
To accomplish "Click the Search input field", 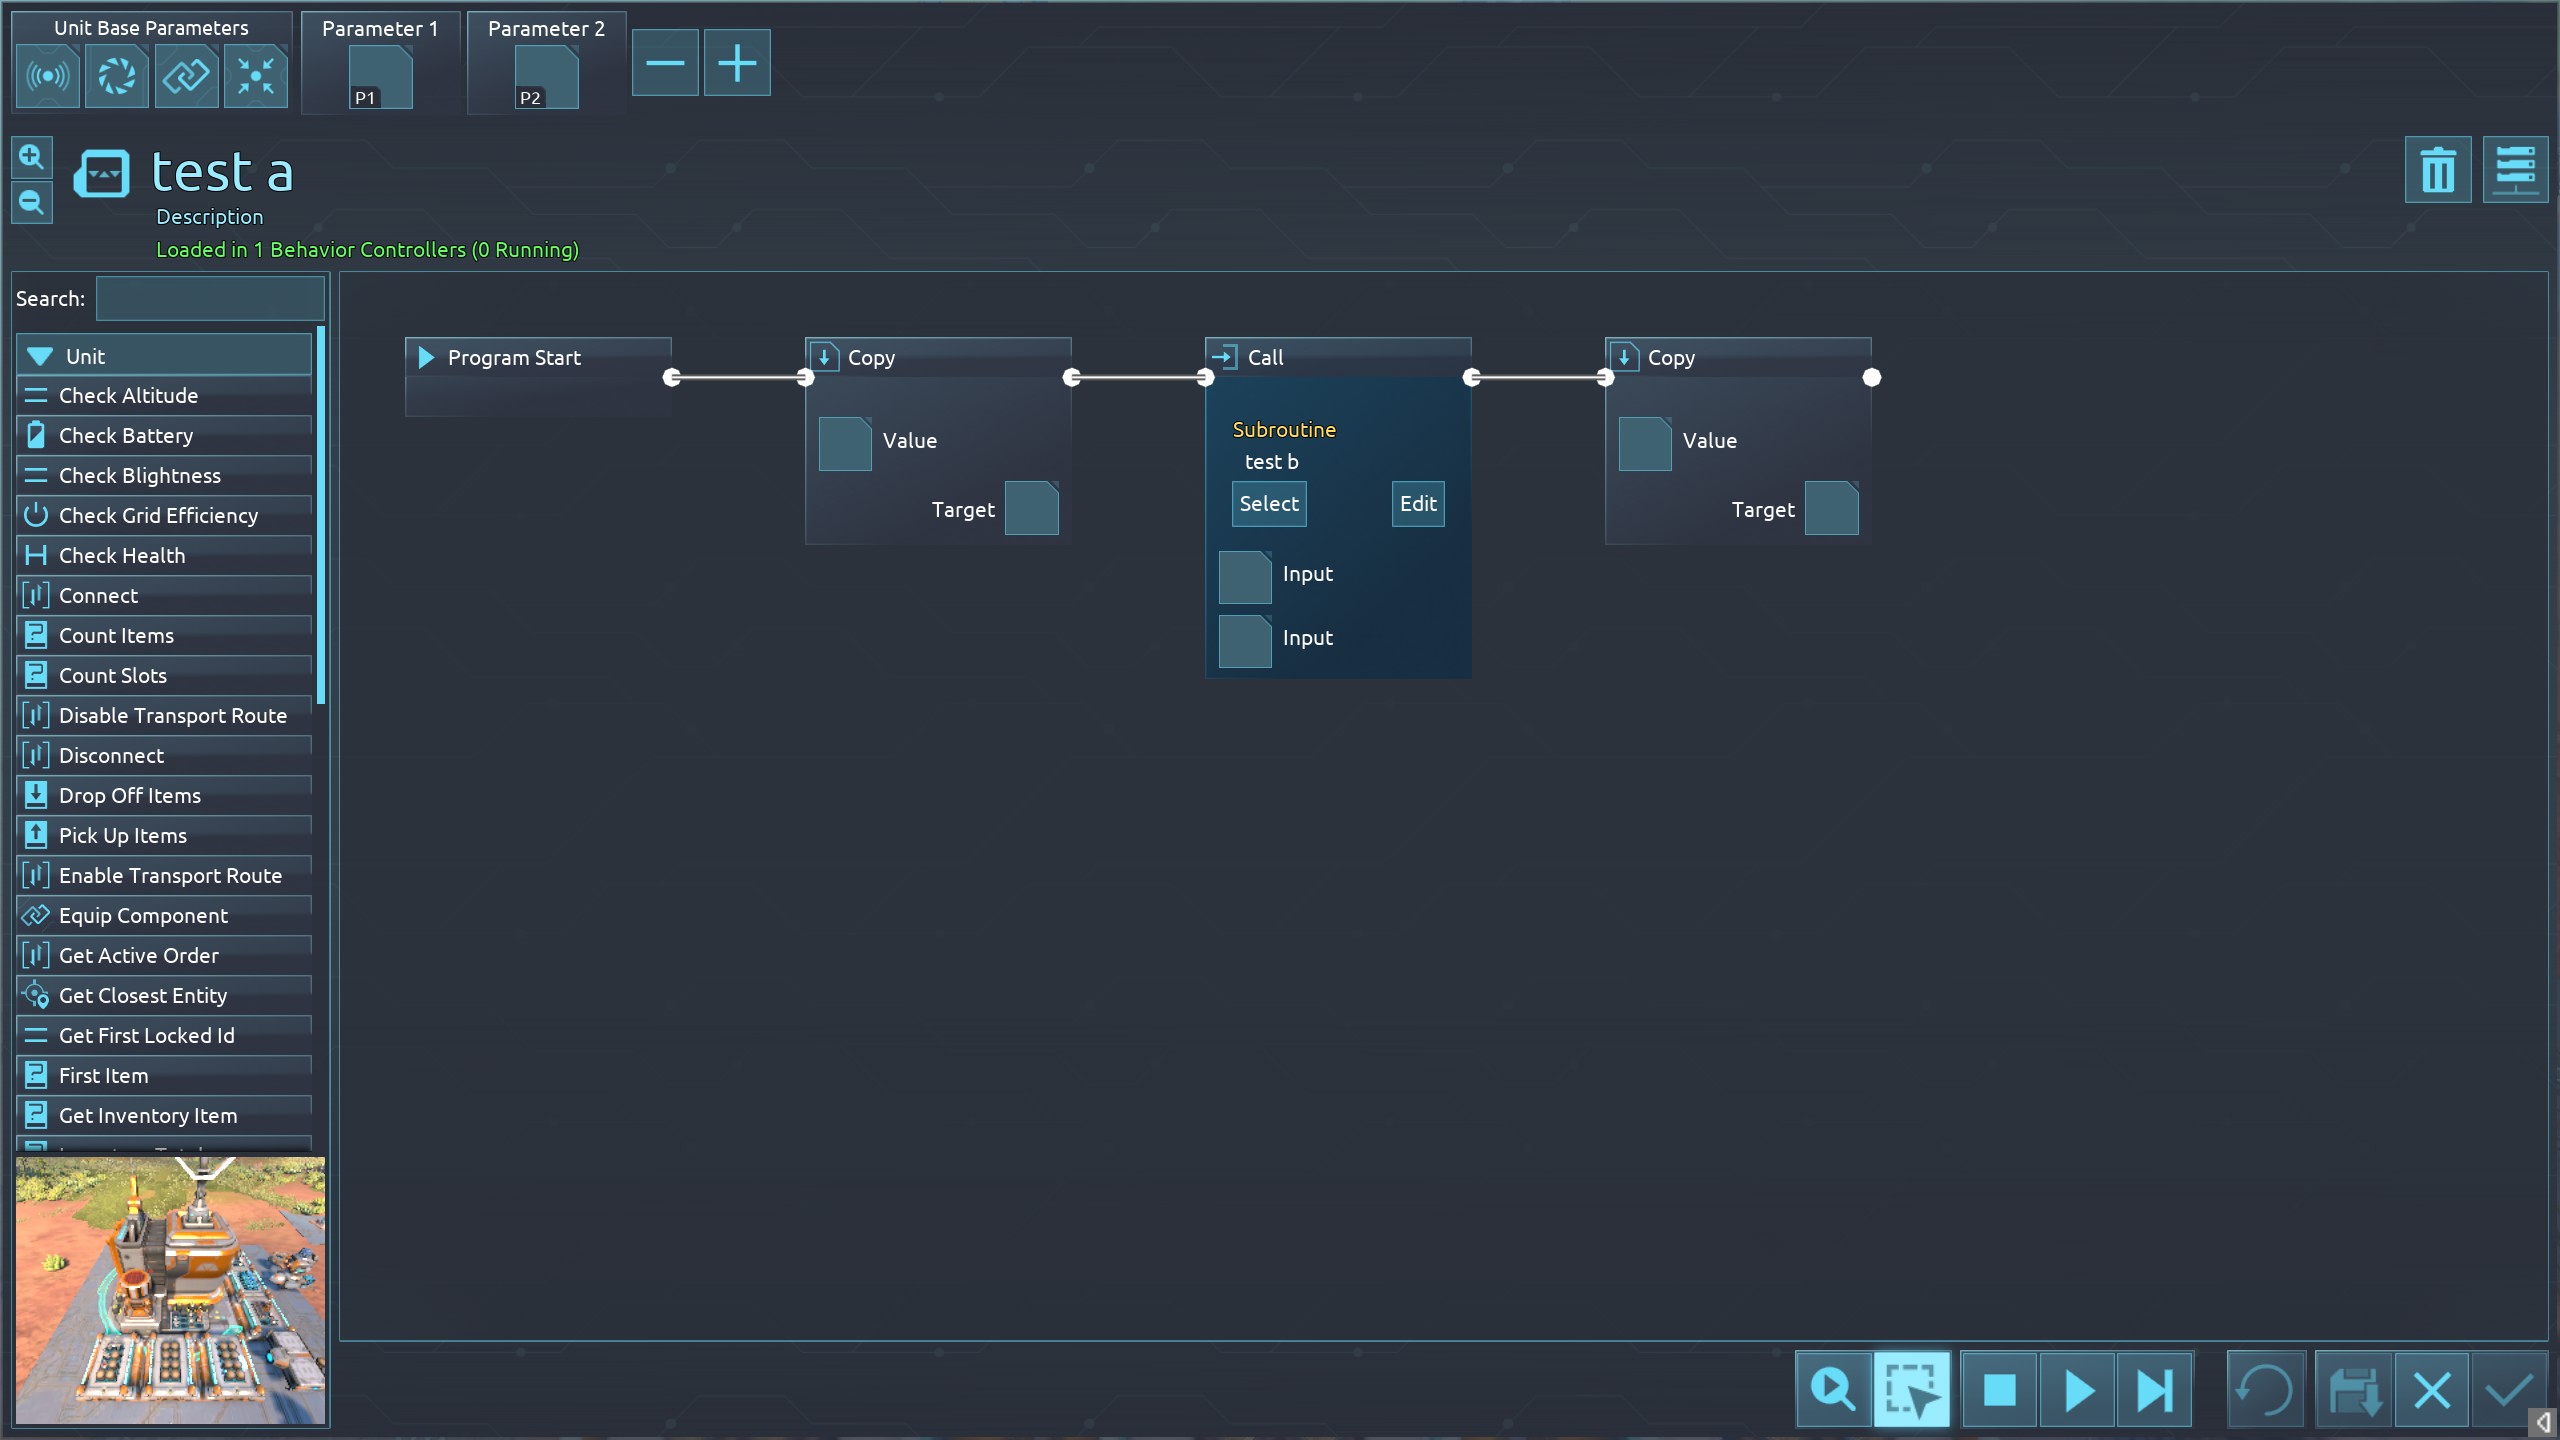I will [x=210, y=299].
